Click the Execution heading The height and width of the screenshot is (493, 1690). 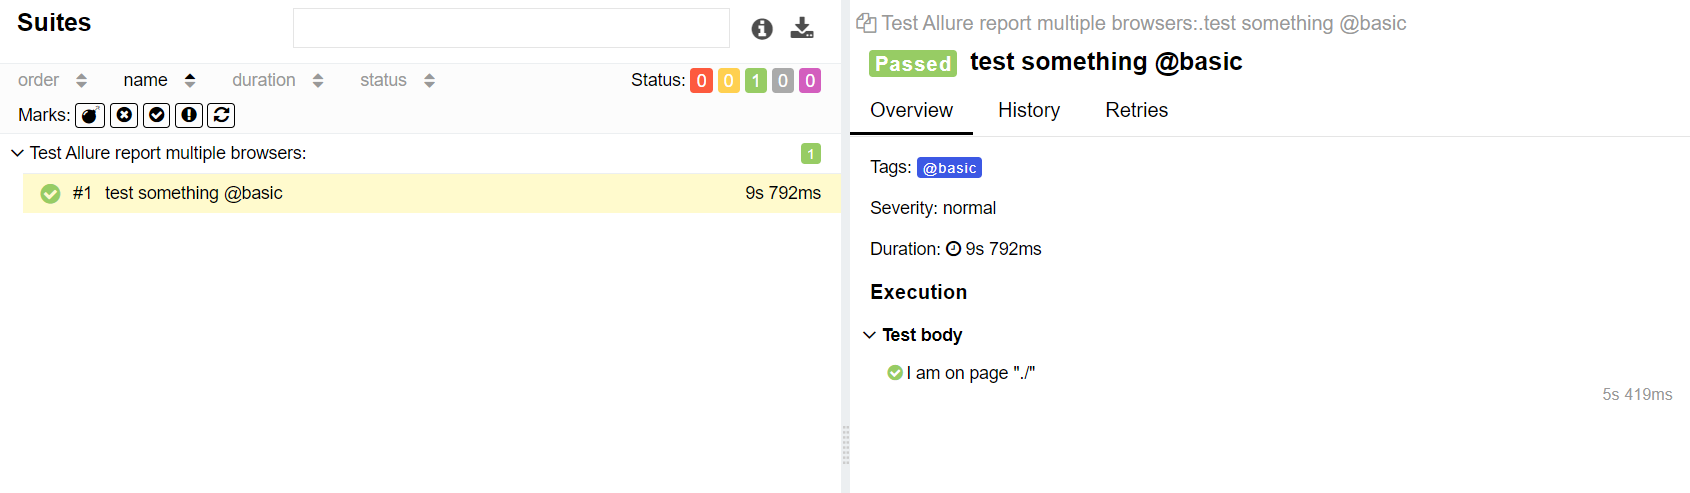(919, 292)
